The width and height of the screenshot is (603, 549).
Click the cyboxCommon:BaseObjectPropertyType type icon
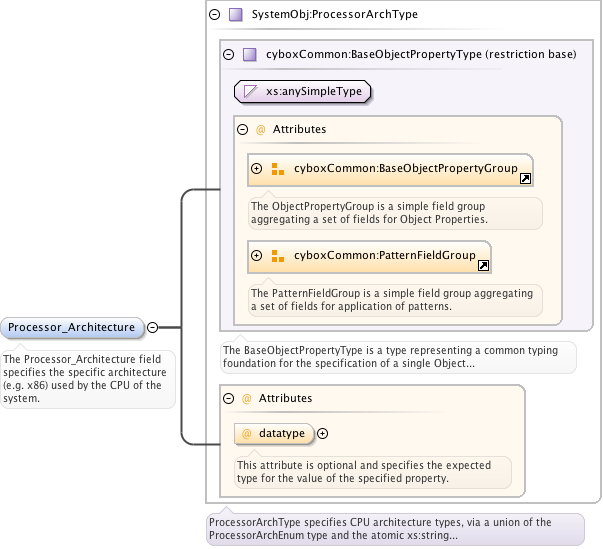250,55
